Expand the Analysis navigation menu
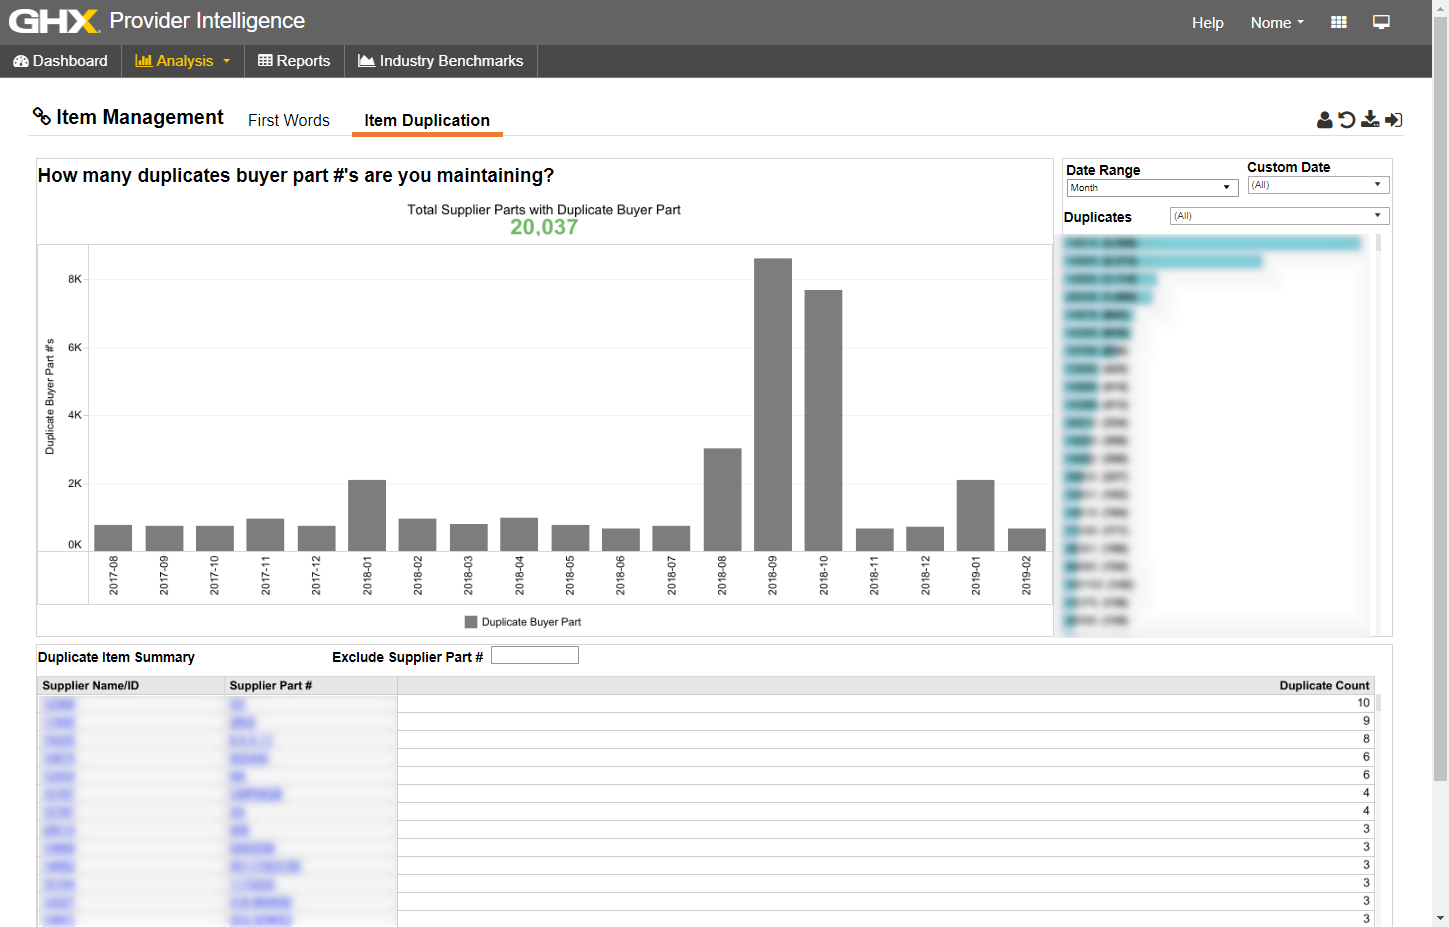 click(x=183, y=61)
